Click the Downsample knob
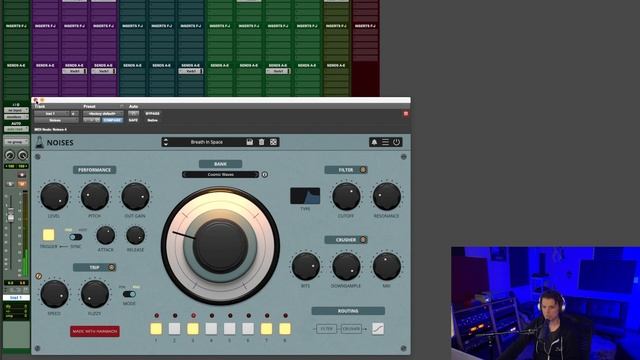The height and width of the screenshot is (360, 640). tap(346, 267)
